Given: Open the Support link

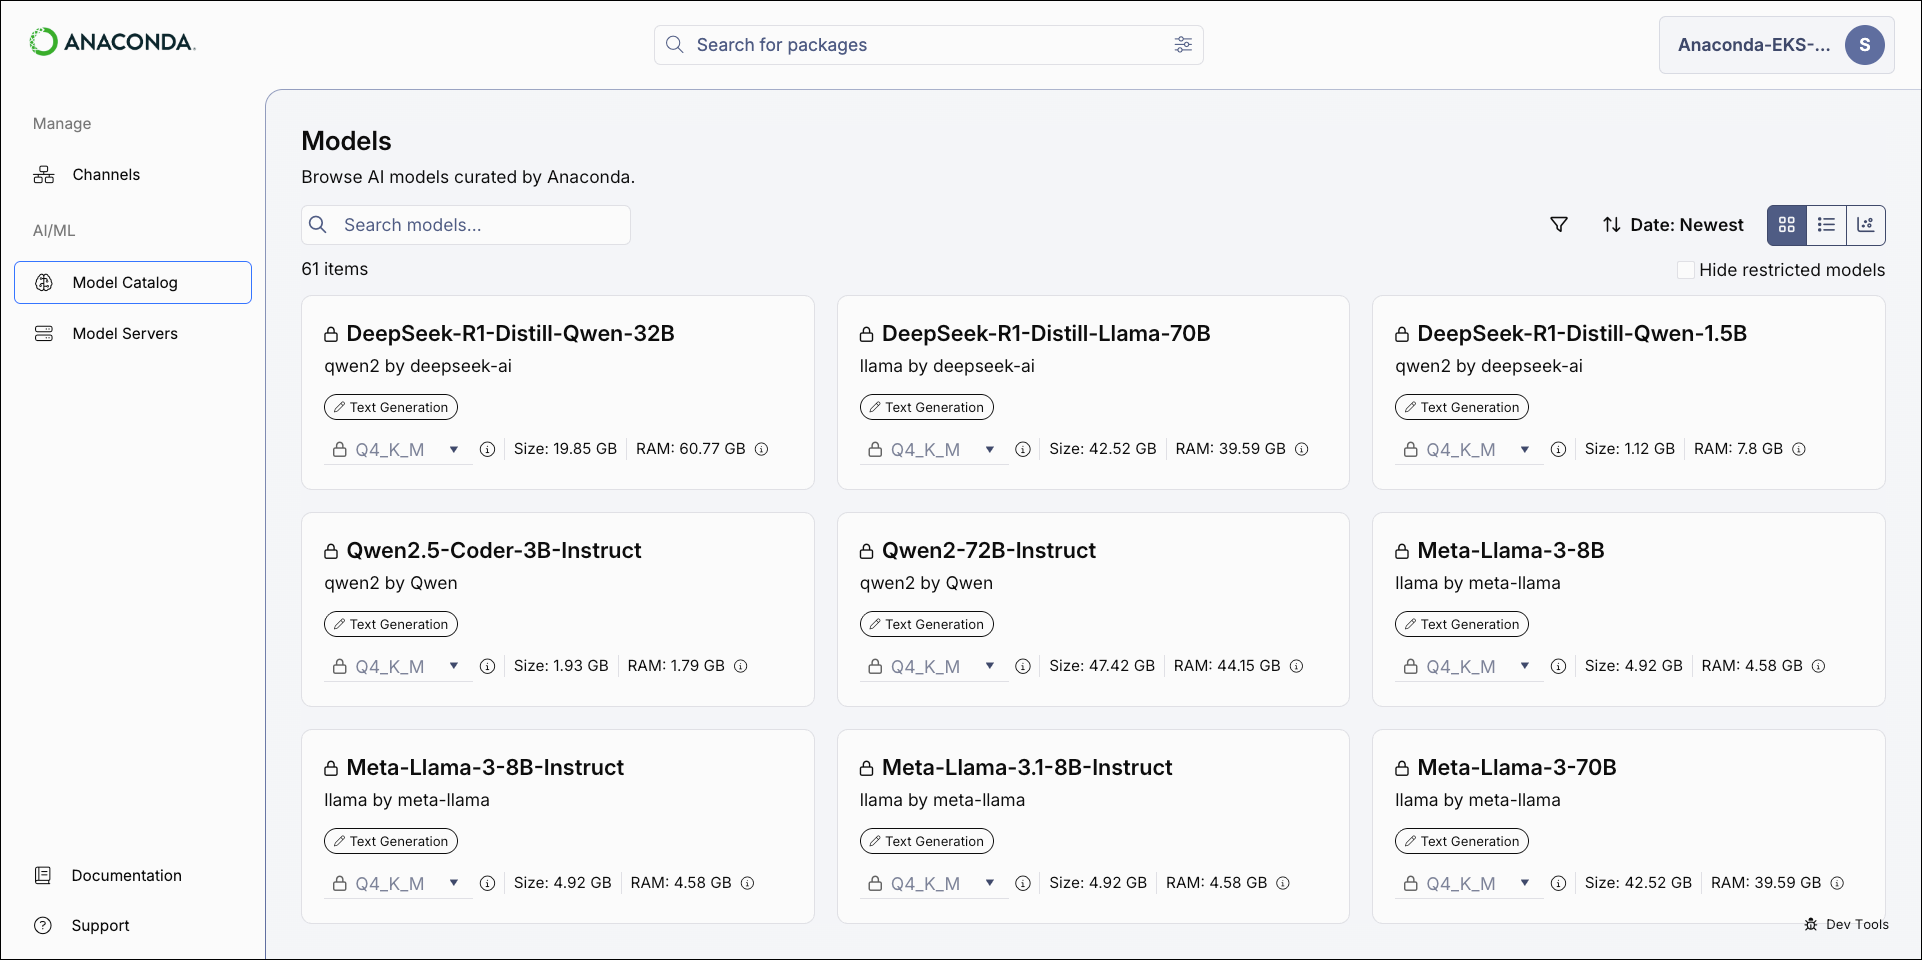Looking at the screenshot, I should point(100,925).
